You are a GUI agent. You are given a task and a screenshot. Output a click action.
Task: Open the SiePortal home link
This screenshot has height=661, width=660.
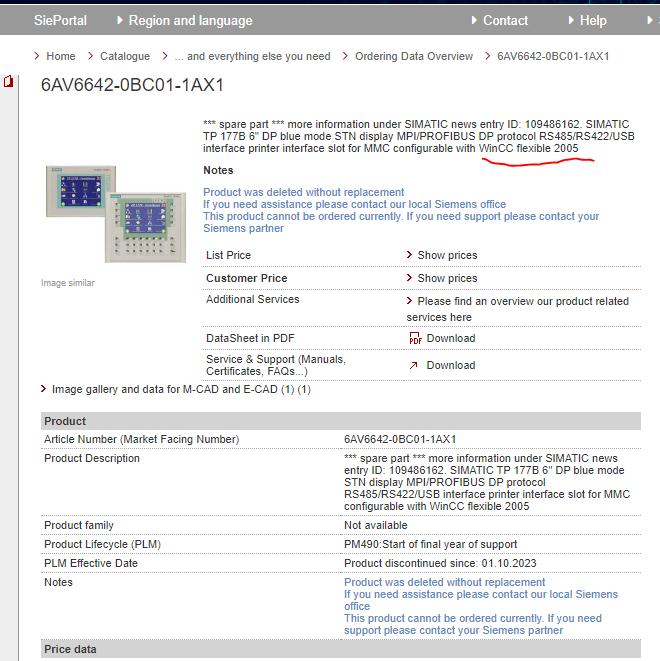coord(60,20)
